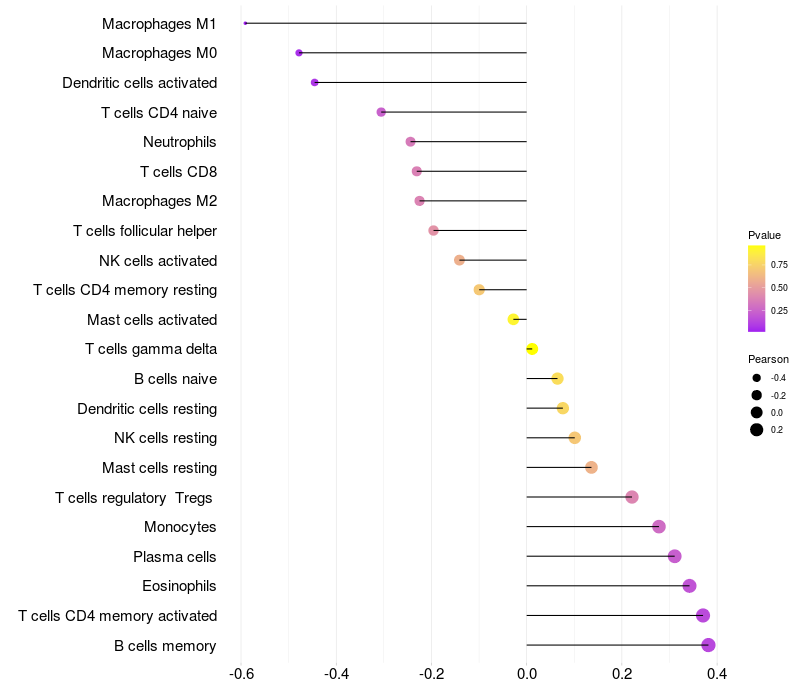Select the NK cells resting label

[166, 438]
